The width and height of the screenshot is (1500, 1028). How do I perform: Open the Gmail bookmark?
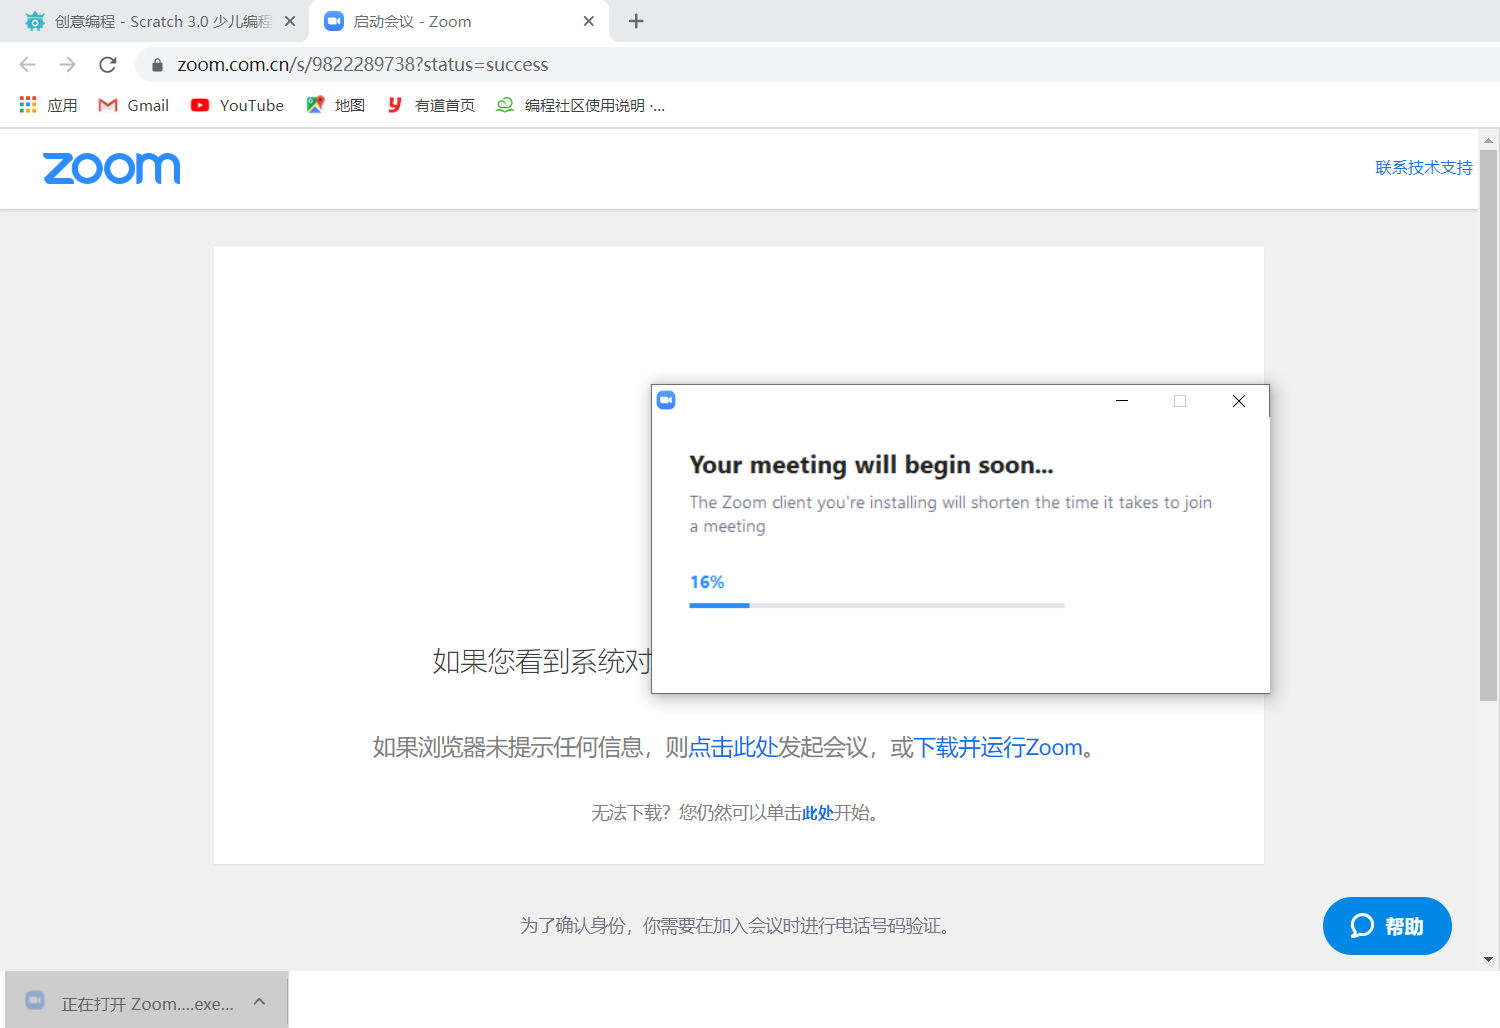[x=133, y=105]
